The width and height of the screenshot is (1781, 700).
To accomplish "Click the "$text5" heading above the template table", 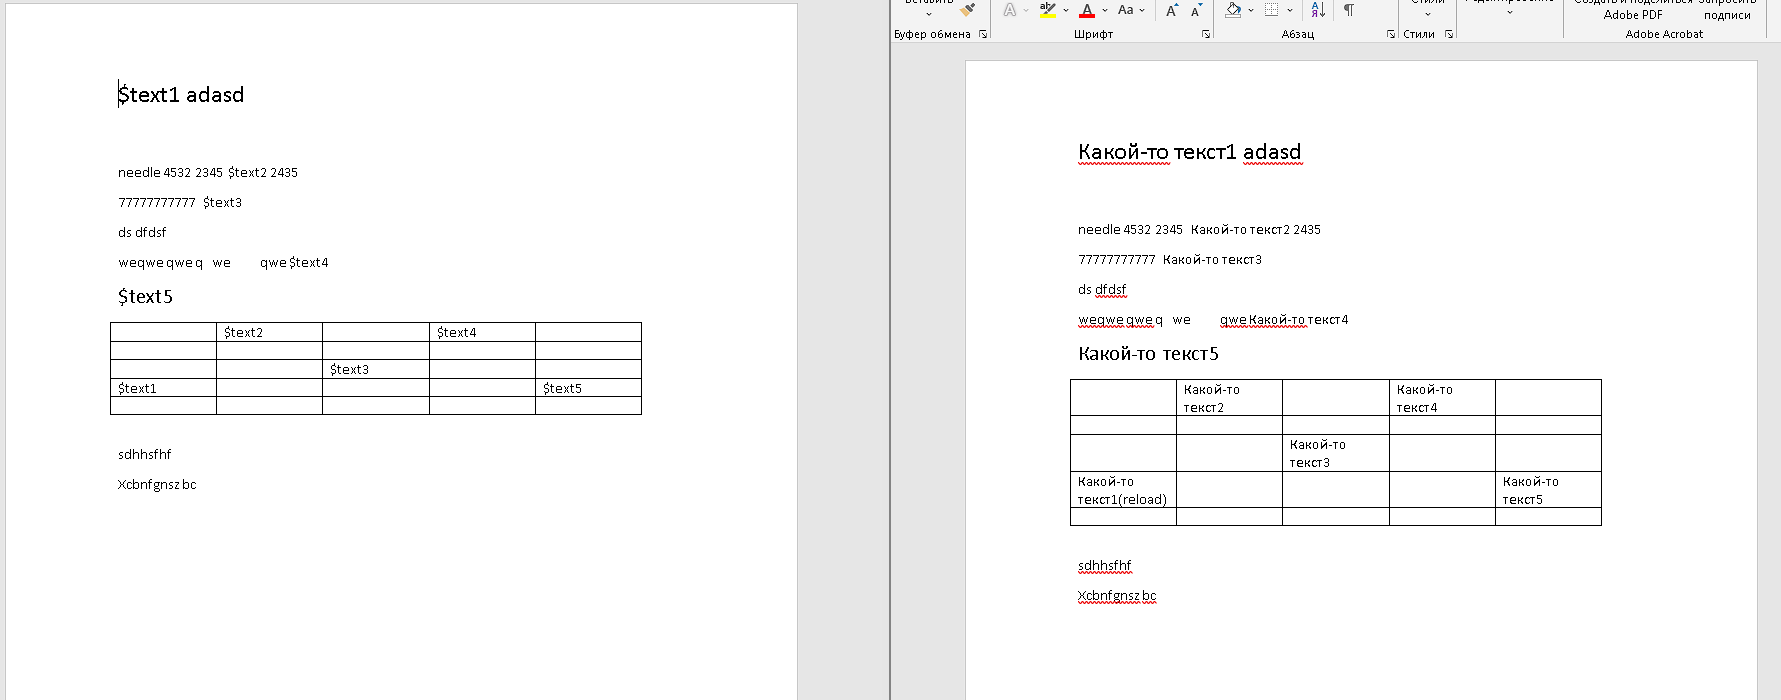I will [145, 297].
